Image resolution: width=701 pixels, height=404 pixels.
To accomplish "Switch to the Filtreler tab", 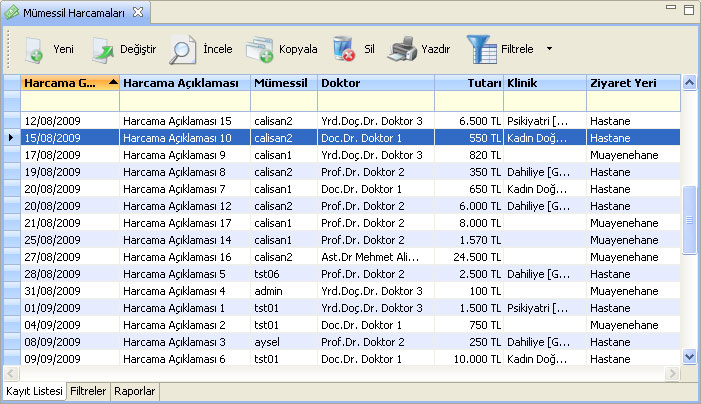I will coord(88,391).
